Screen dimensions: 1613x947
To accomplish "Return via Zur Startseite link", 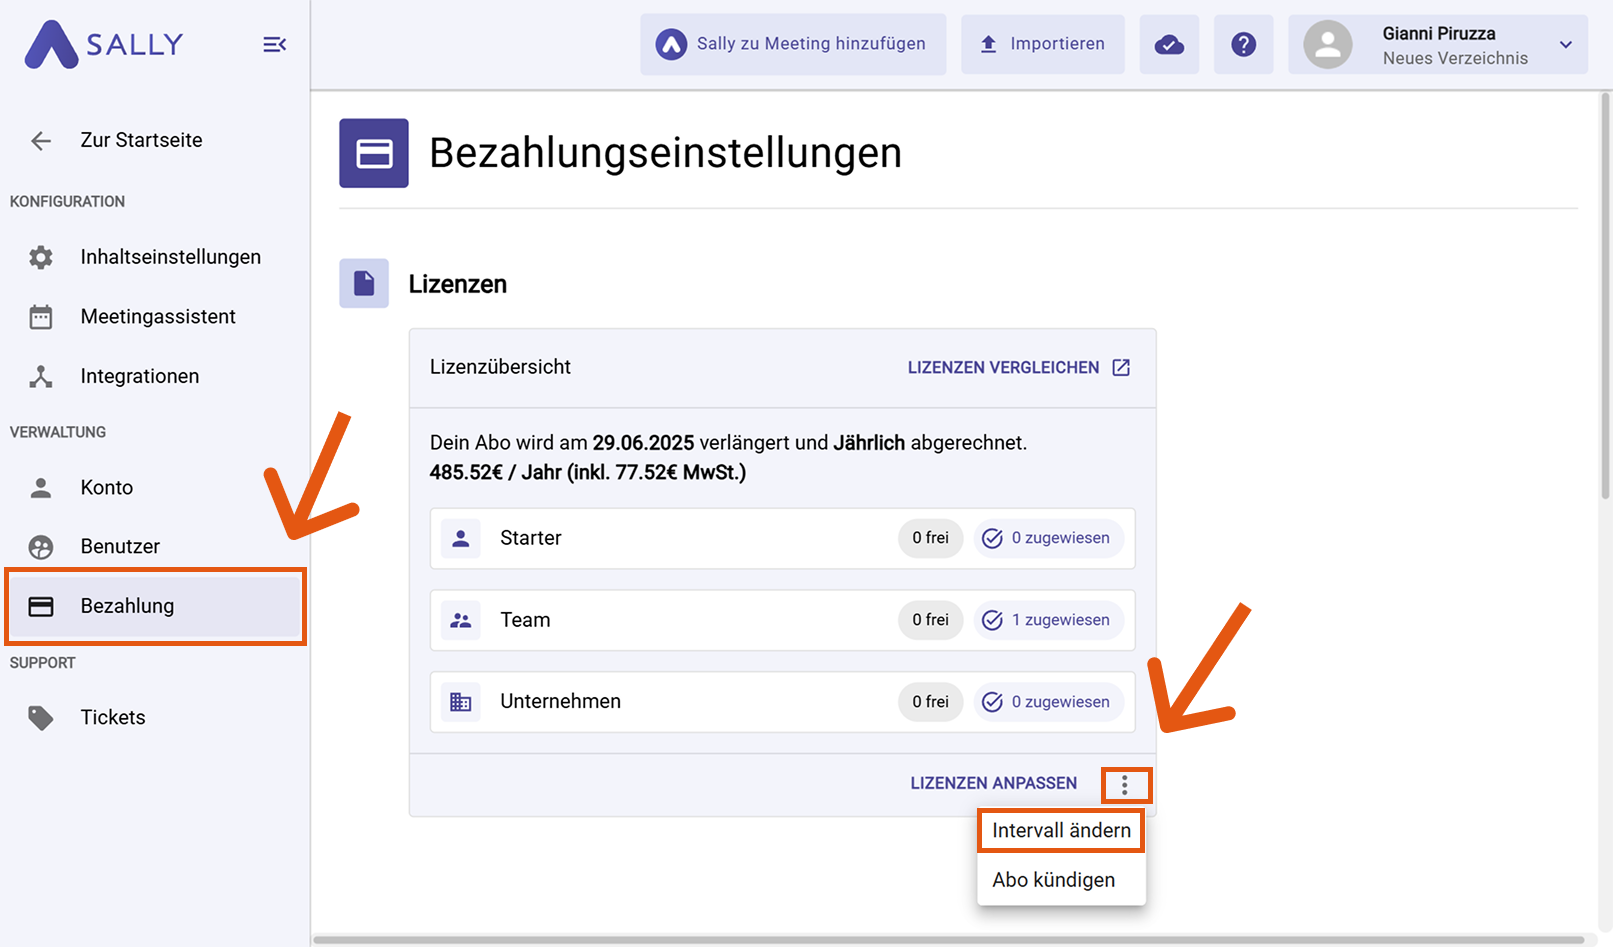I will (x=141, y=141).
